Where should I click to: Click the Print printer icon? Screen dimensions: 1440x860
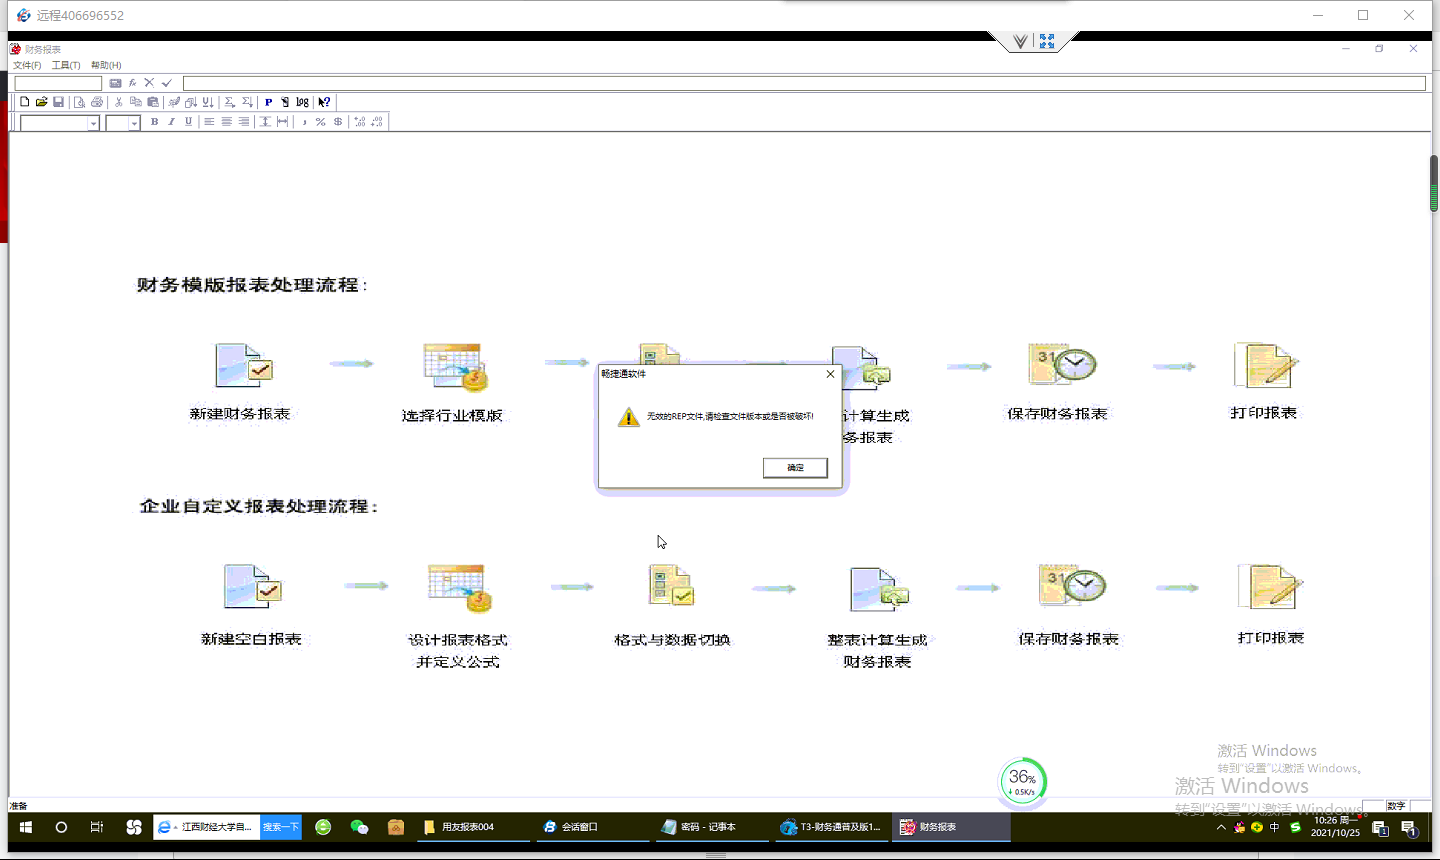click(97, 102)
